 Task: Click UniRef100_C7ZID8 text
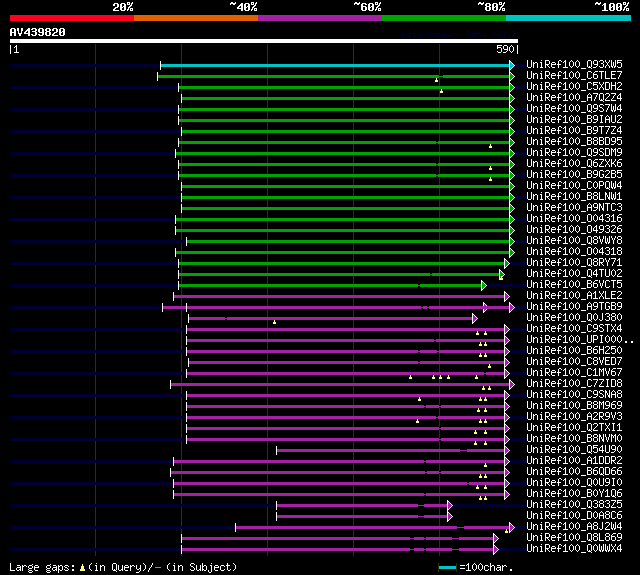(574, 384)
